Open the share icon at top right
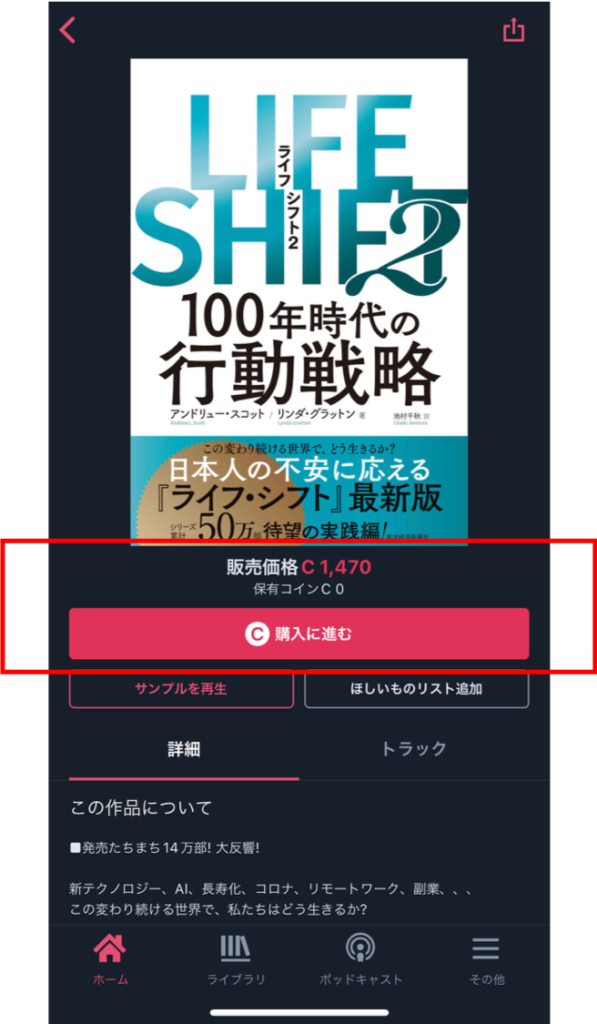Viewport: 597px width, 1024px height. pos(513,30)
